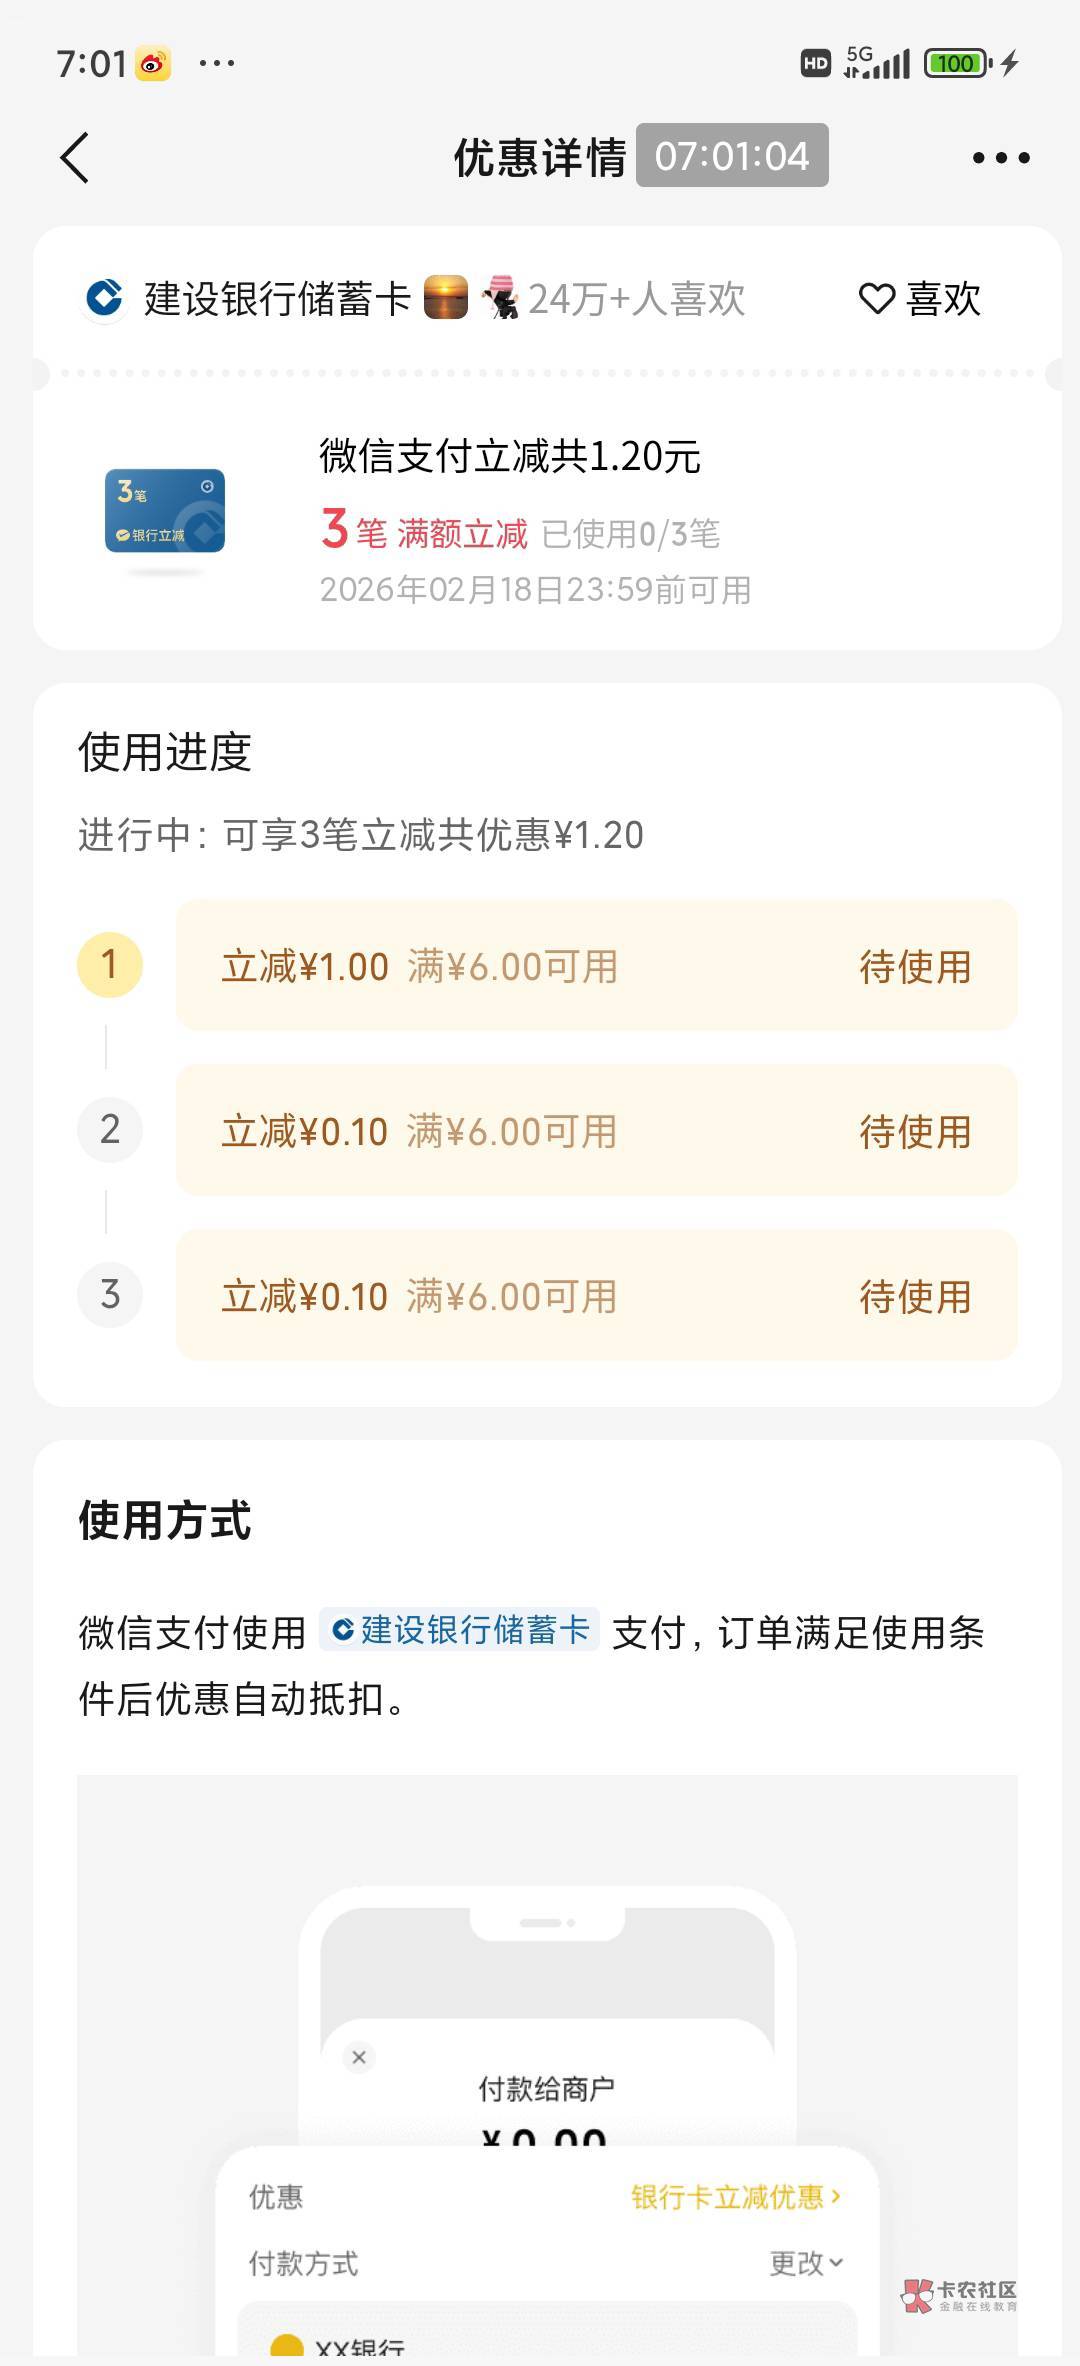1080x2366 pixels.
Task: Tap the HD status icon
Action: pyautogui.click(x=816, y=64)
